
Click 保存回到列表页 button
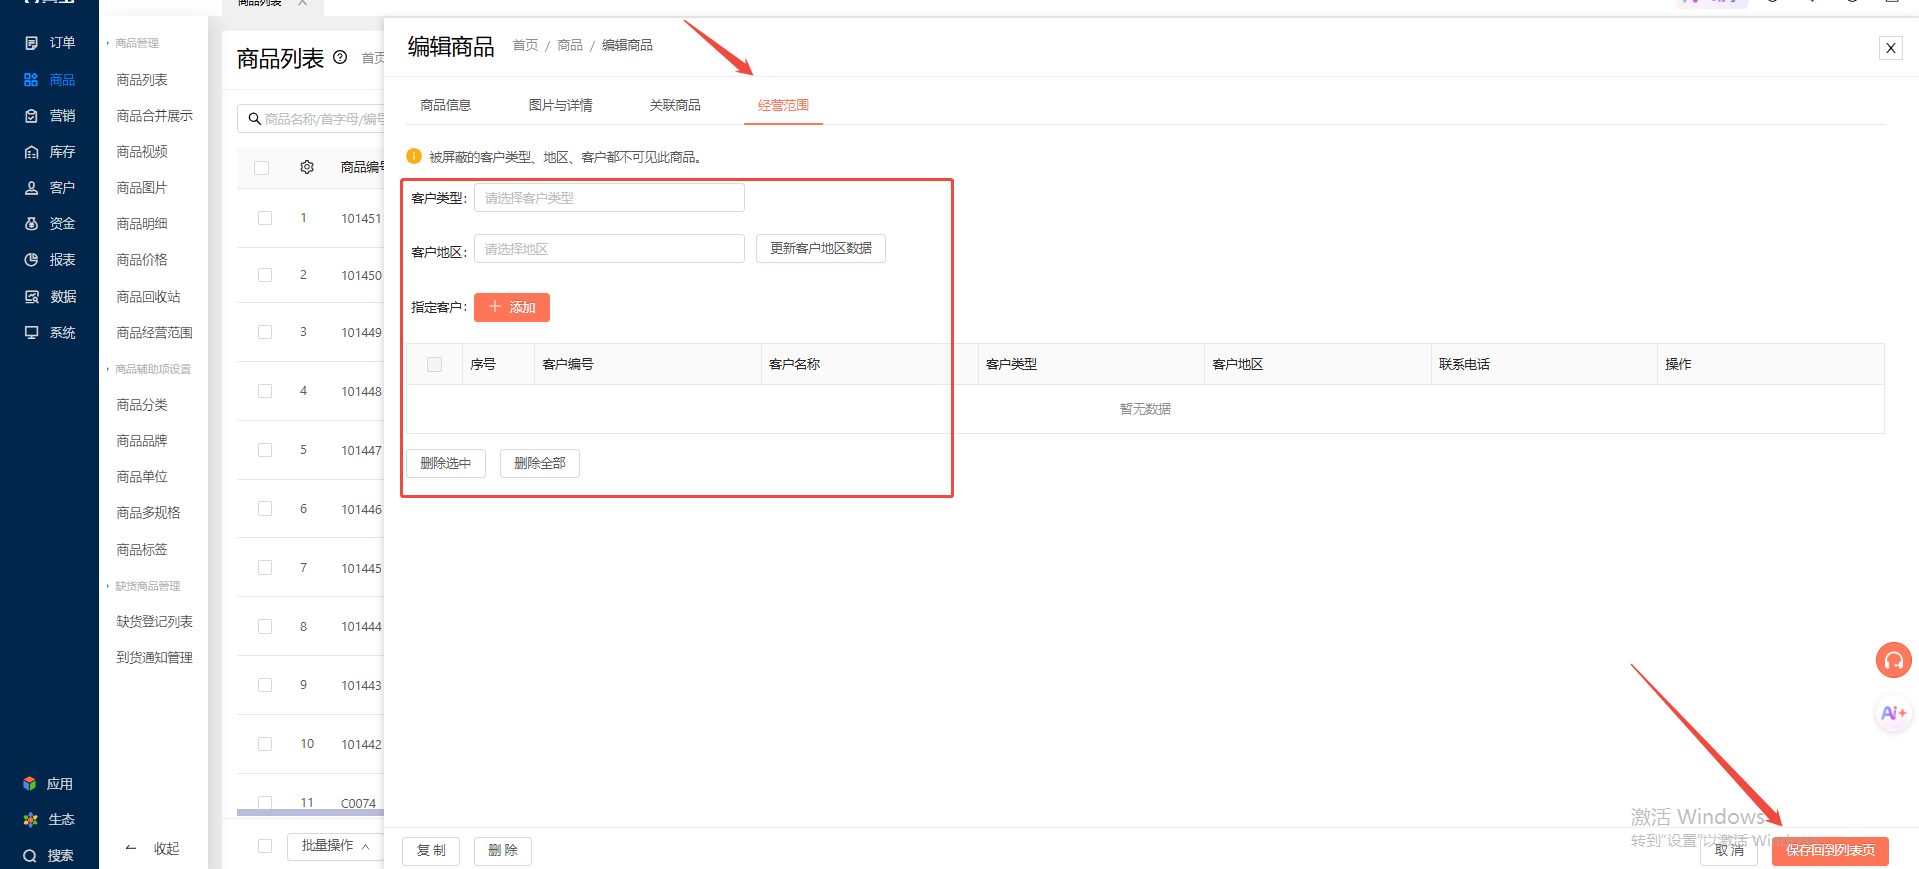(x=1830, y=850)
